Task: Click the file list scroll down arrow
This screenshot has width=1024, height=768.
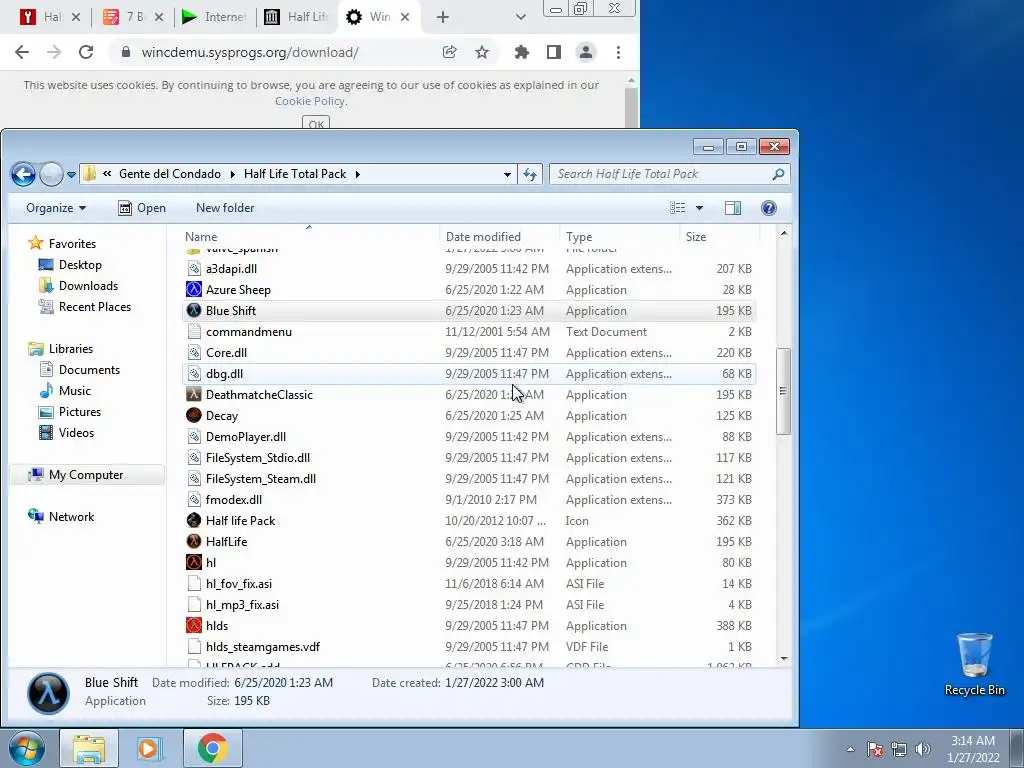Action: click(784, 659)
